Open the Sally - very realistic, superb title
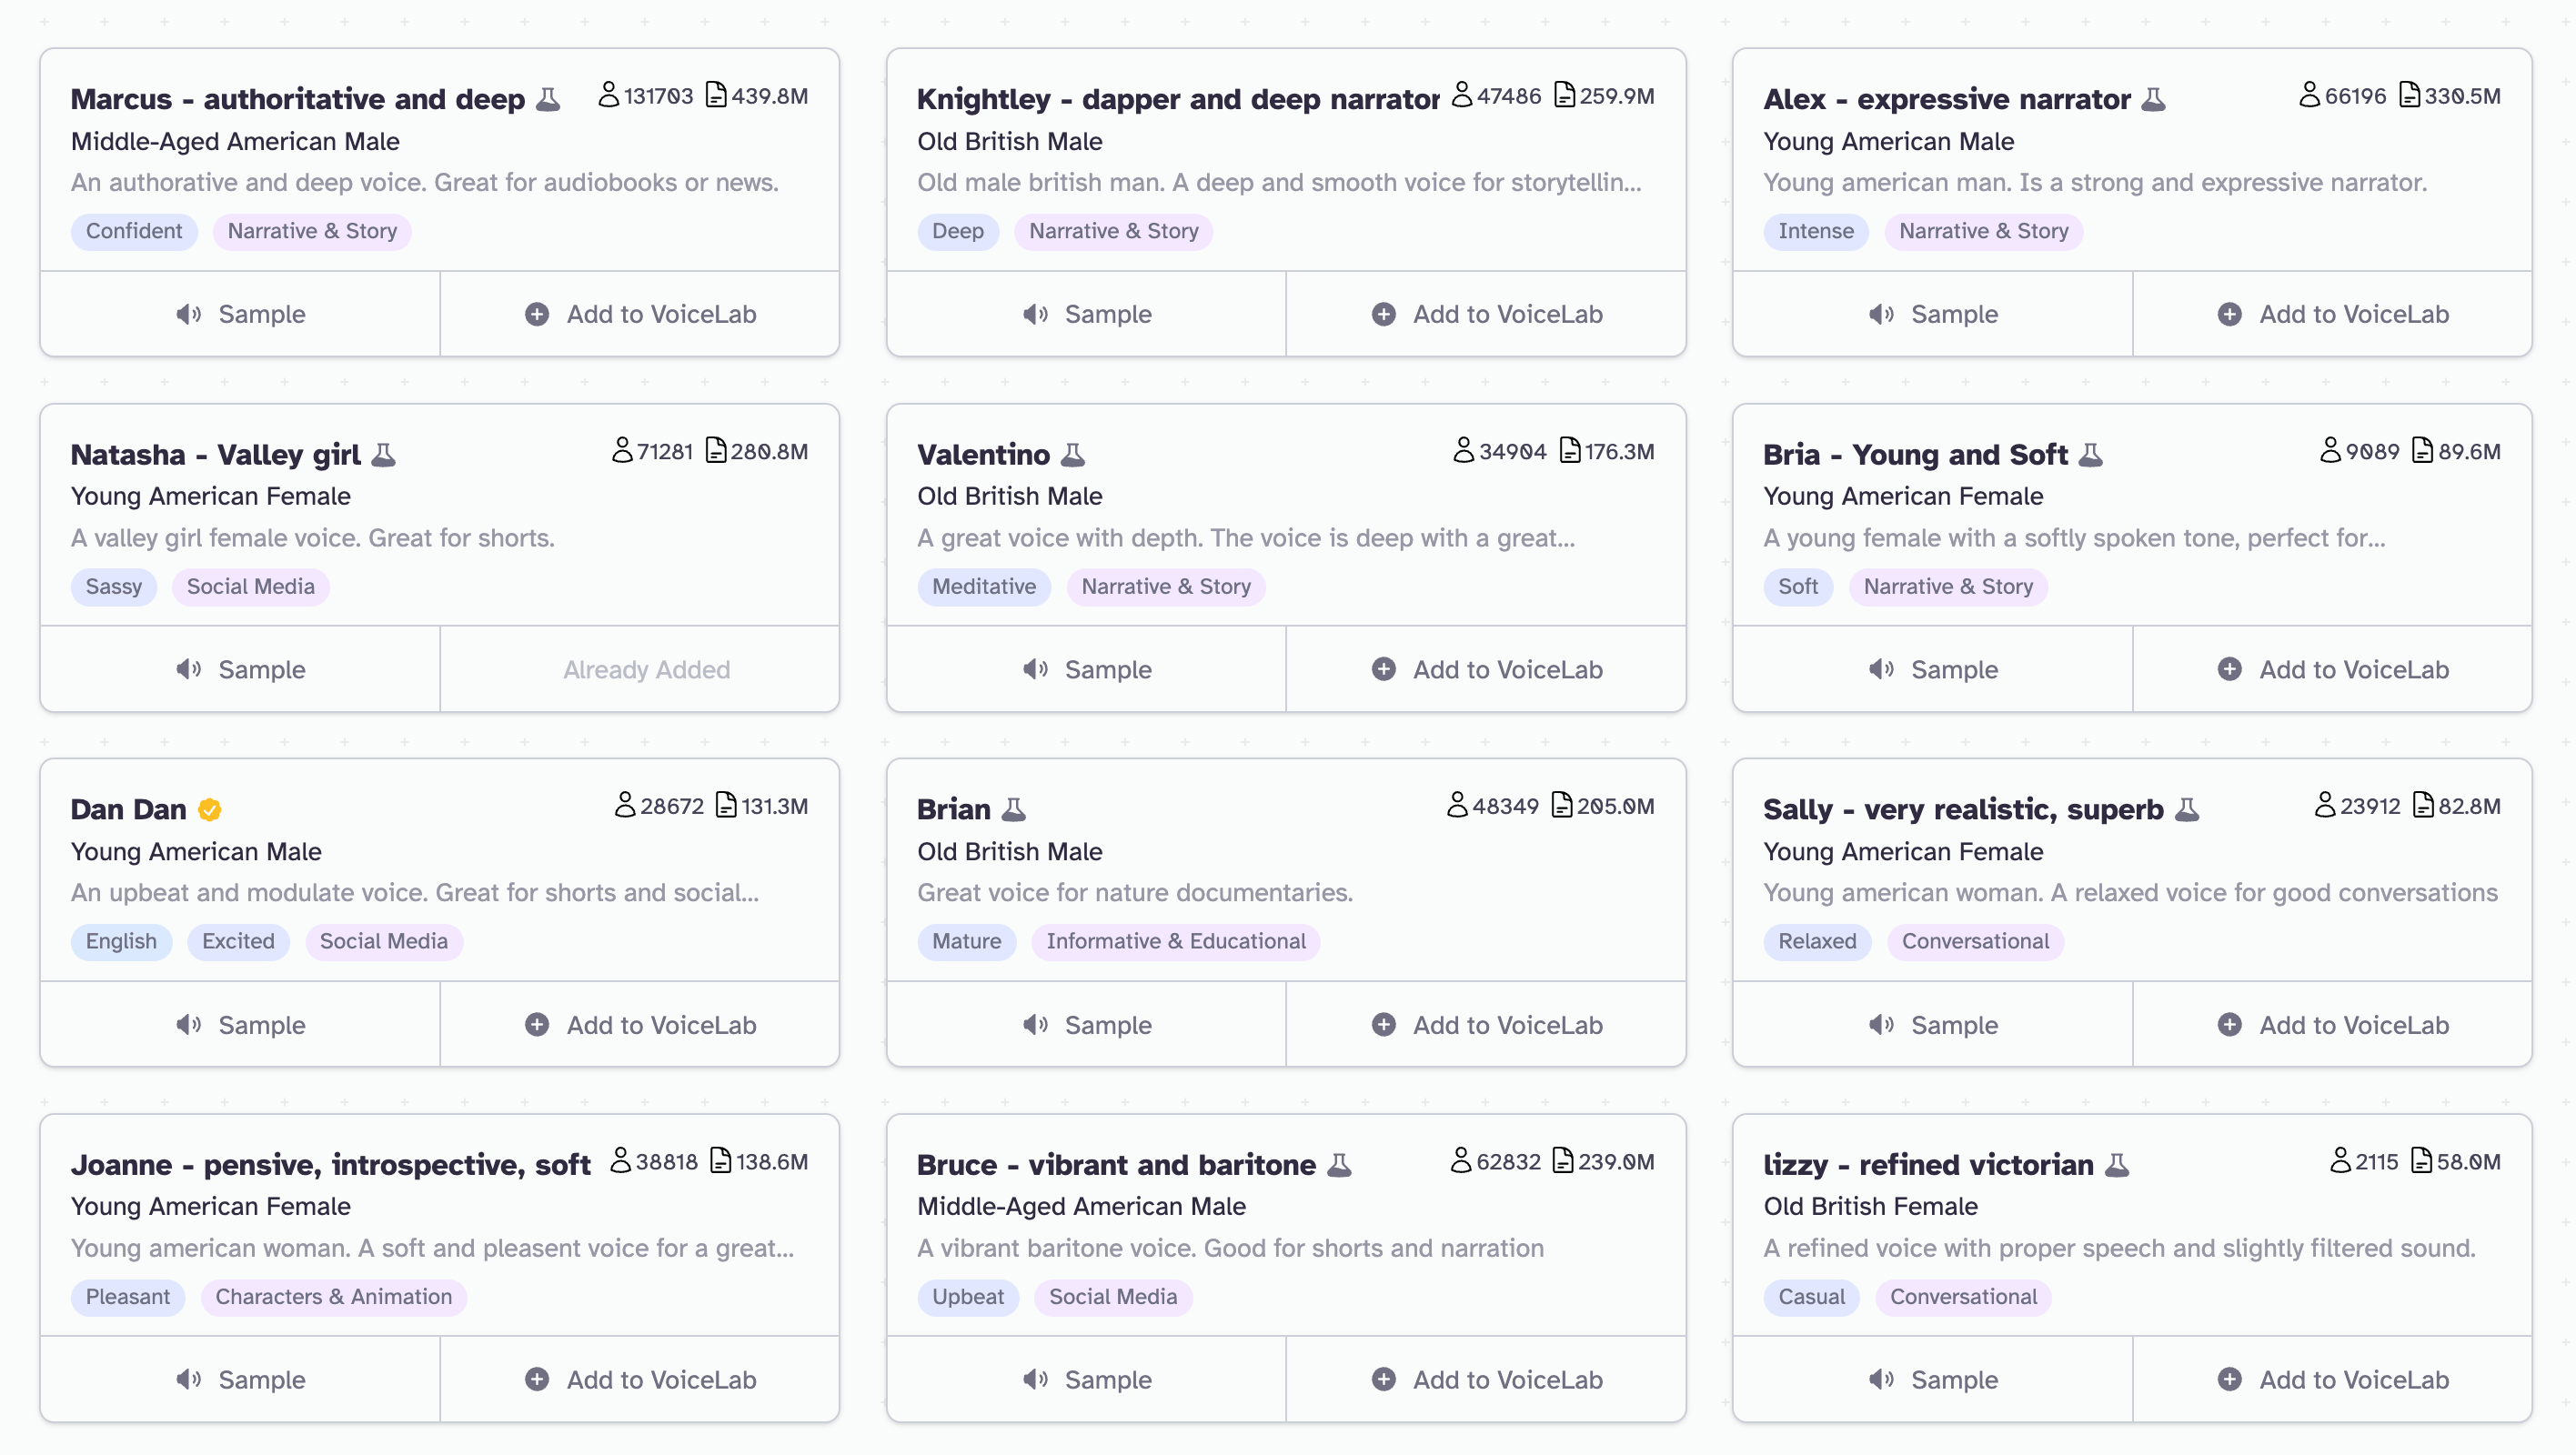 point(1962,809)
